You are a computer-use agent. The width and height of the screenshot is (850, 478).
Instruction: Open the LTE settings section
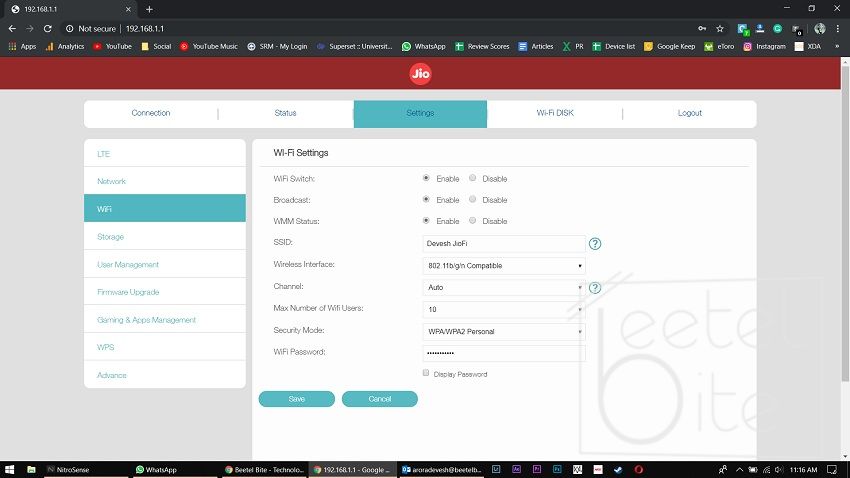[x=165, y=153]
